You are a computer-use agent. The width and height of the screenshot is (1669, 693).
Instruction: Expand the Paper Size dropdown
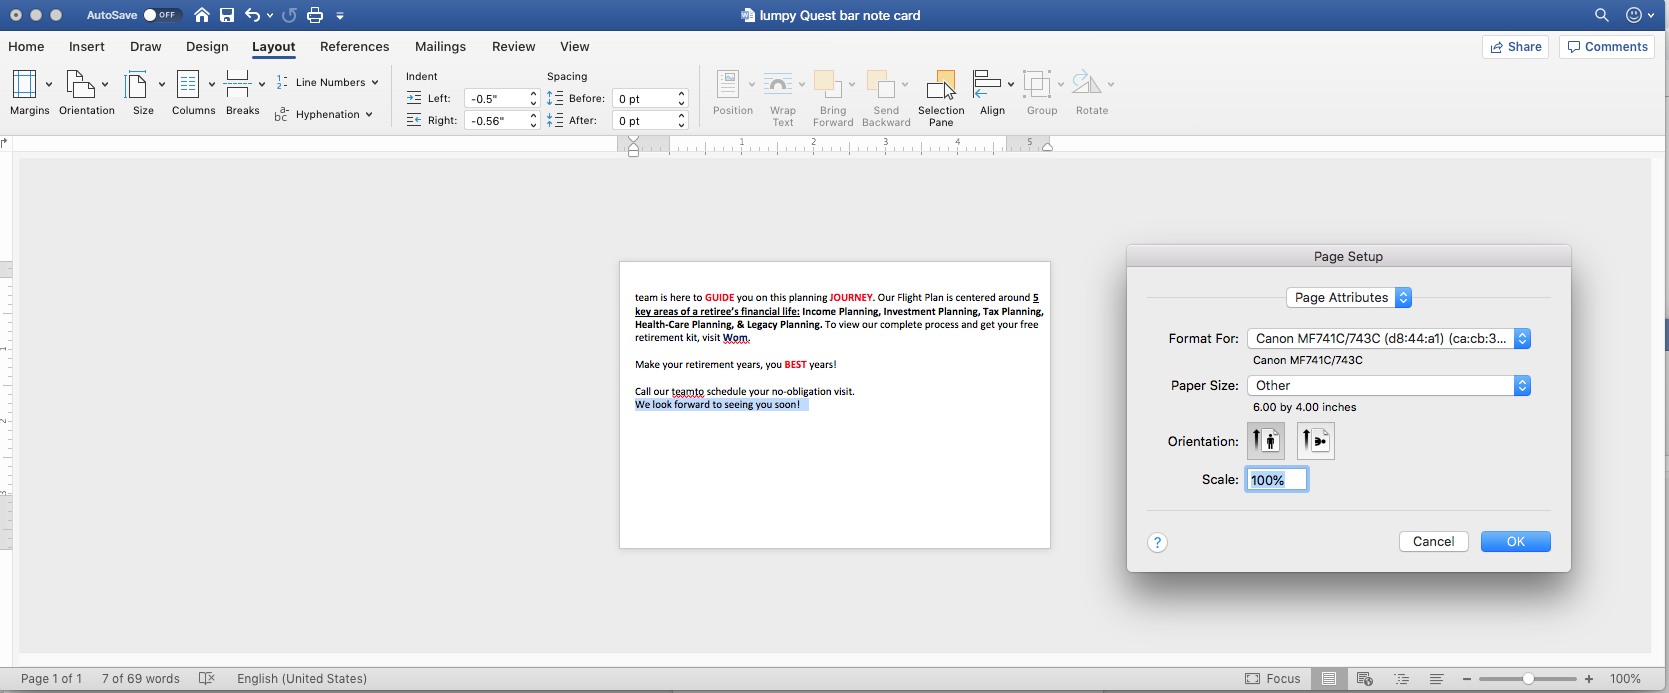click(1388, 386)
